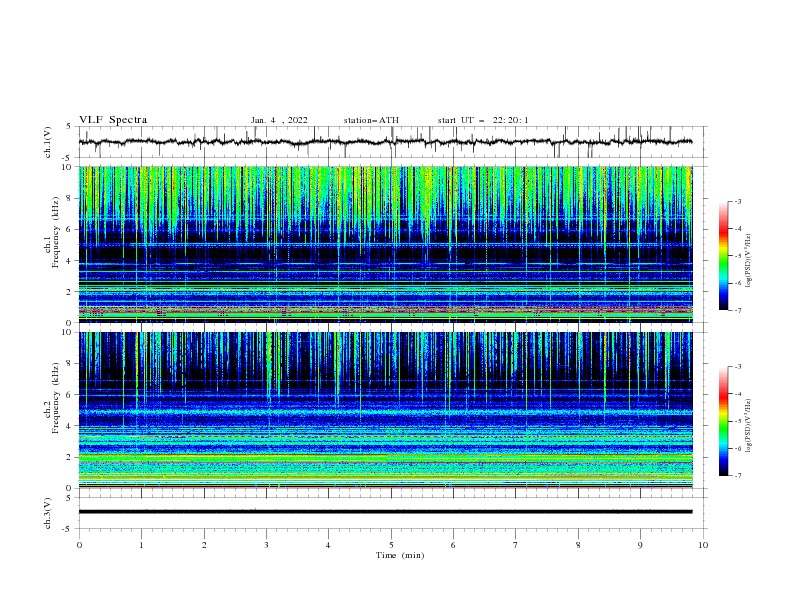This screenshot has width=792, height=612.
Task: Click the time axis tick label '0'
Action: (x=79, y=545)
